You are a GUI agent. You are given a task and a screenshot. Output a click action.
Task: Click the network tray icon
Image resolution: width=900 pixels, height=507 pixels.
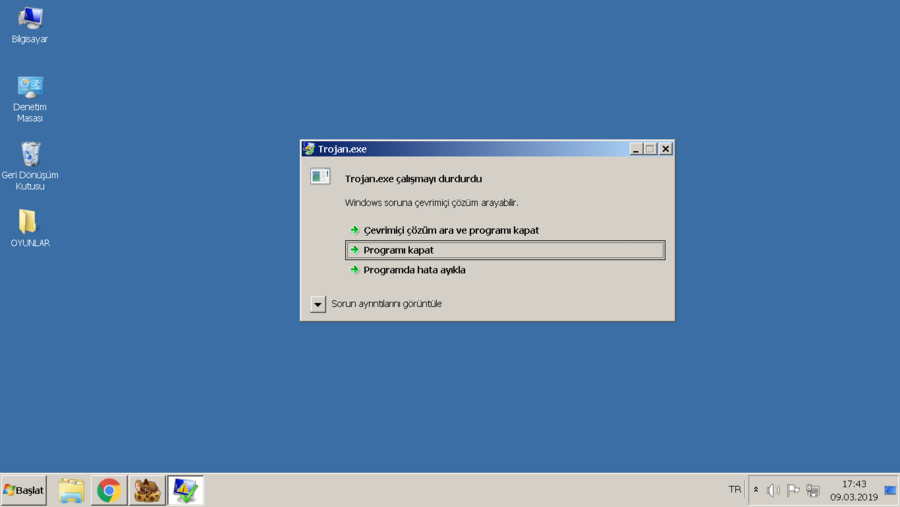click(x=813, y=490)
